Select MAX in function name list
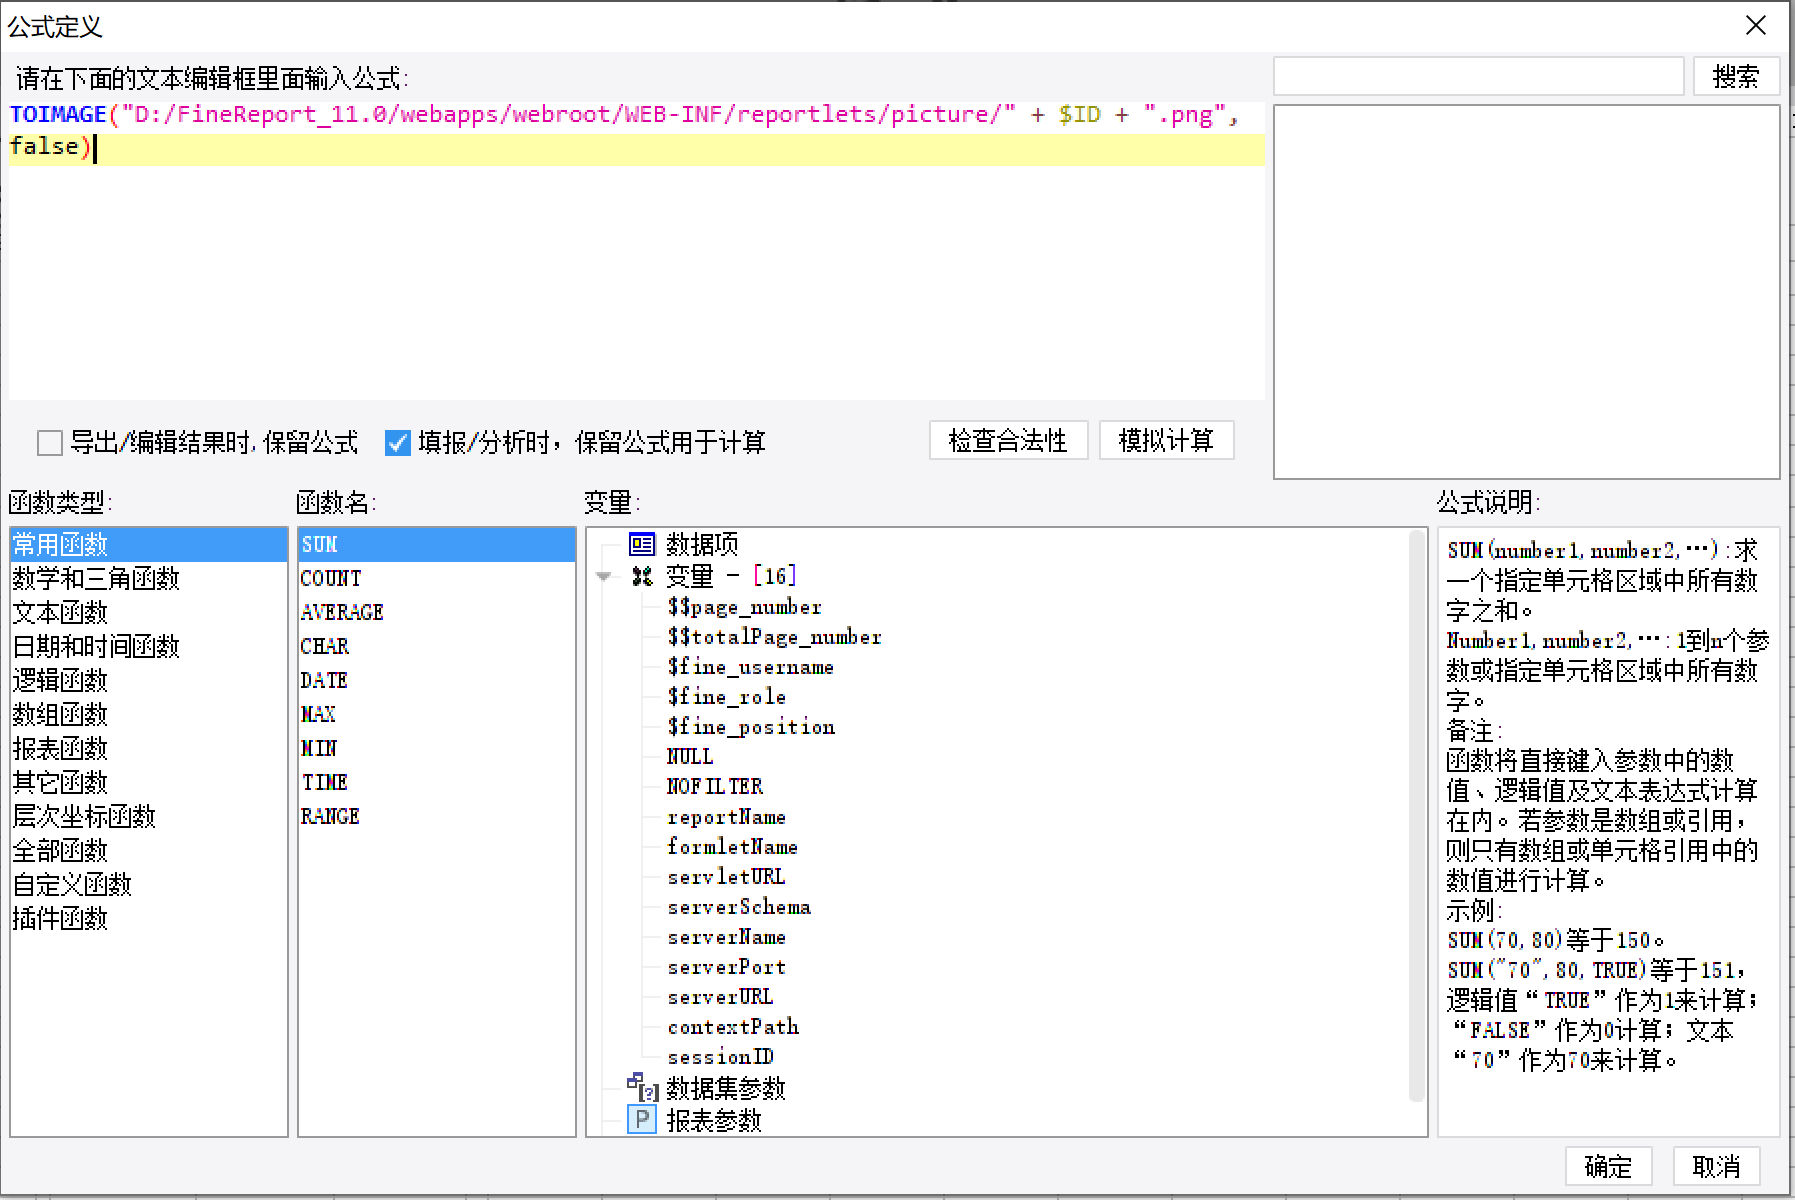This screenshot has height=1200, width=1795. tap(437, 715)
